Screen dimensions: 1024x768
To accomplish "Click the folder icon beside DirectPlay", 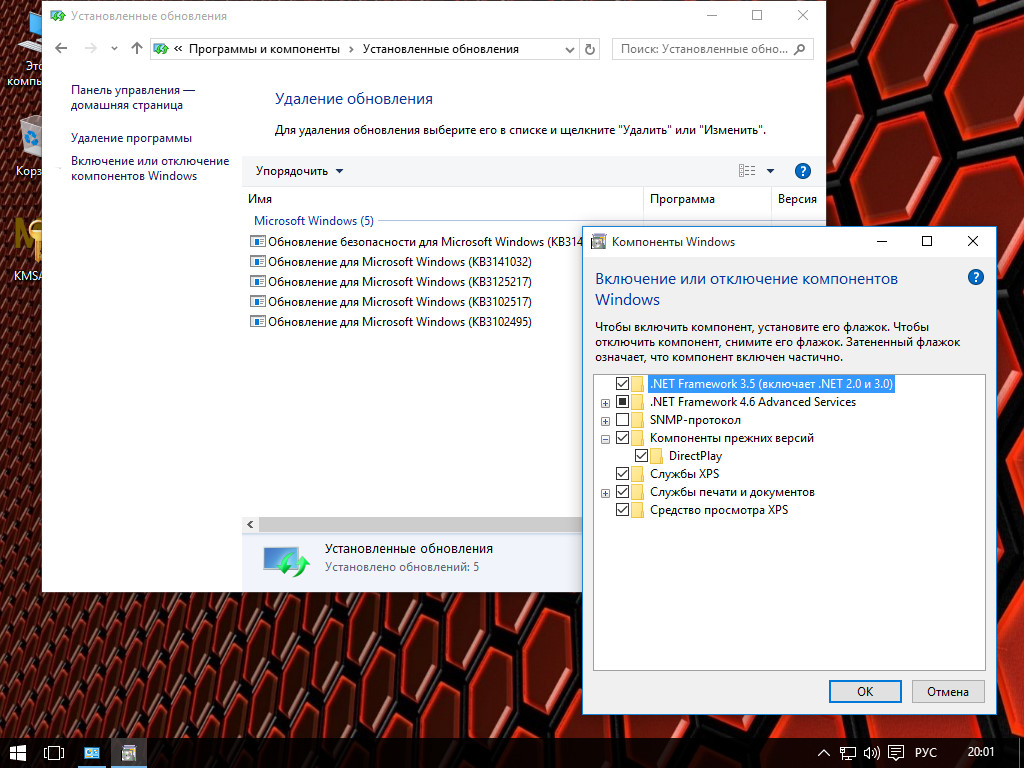I will (656, 456).
